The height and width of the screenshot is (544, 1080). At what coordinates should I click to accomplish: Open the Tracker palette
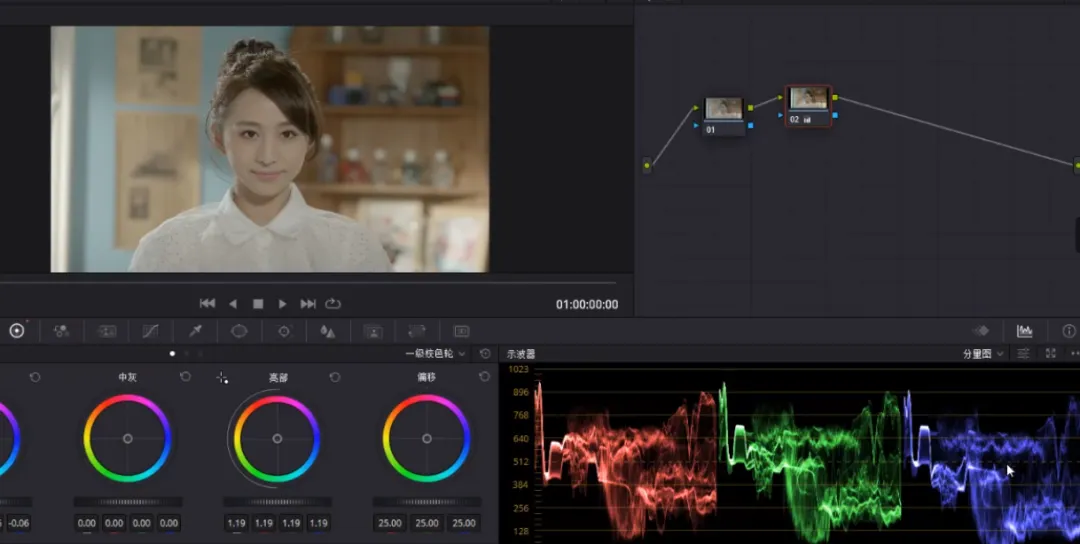pyautogui.click(x=284, y=331)
